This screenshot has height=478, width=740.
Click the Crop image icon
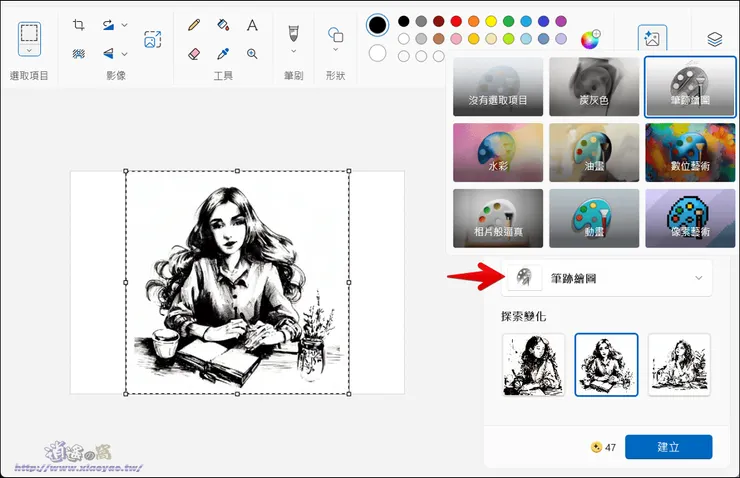(x=79, y=25)
